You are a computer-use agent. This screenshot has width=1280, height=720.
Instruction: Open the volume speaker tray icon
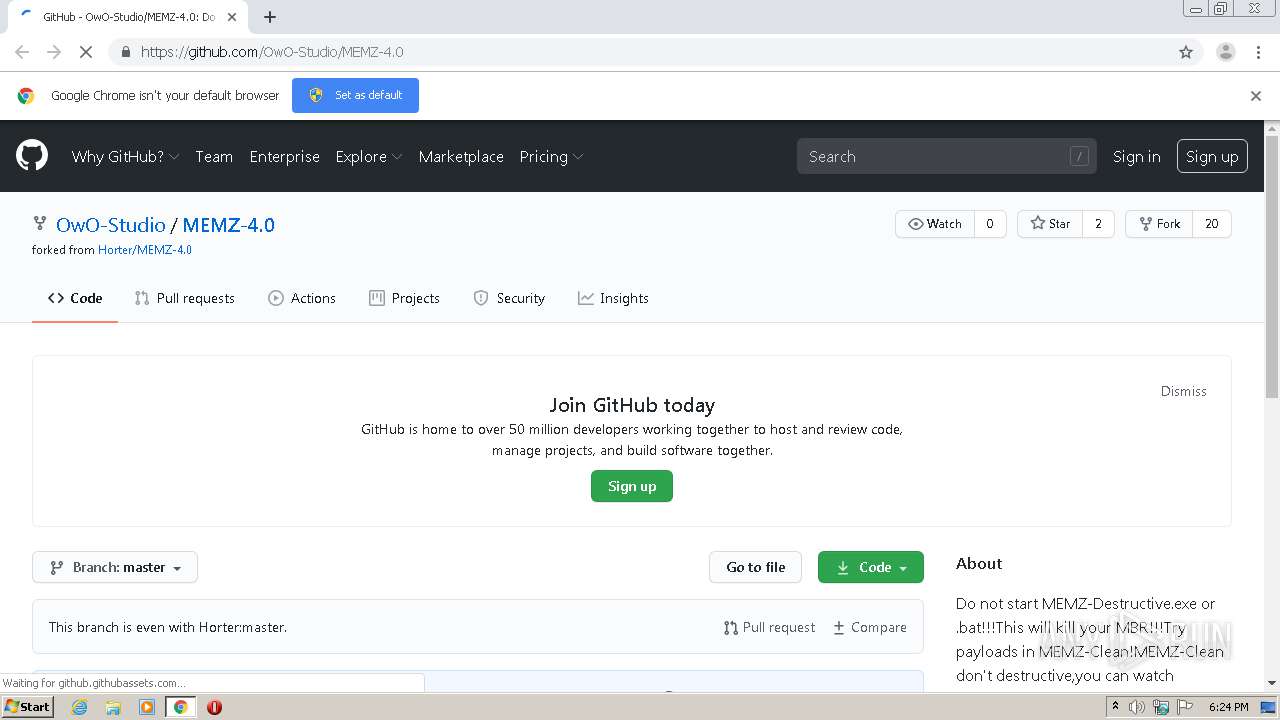tap(1137, 707)
